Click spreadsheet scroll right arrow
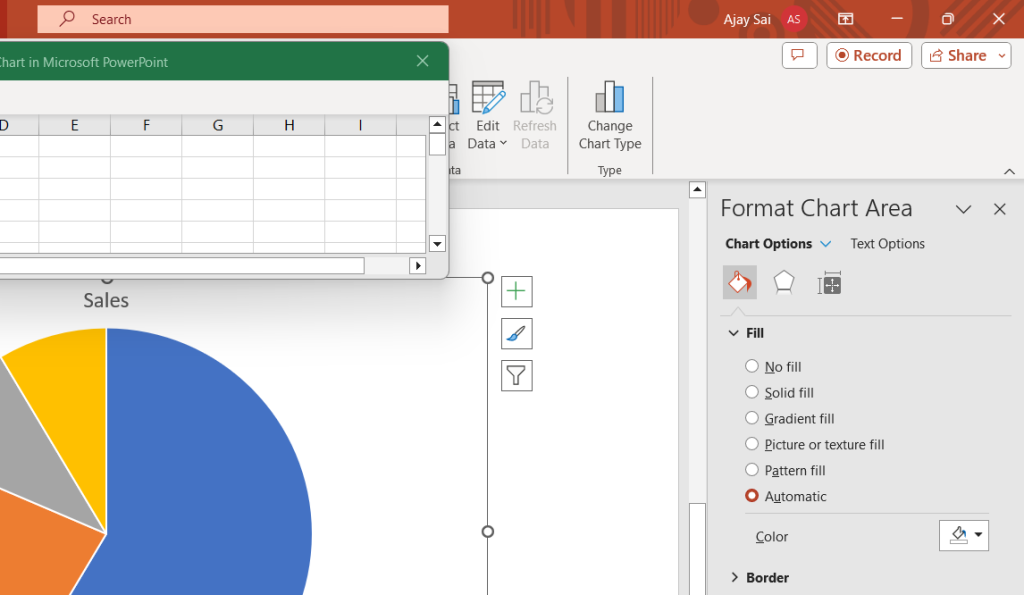 [418, 265]
